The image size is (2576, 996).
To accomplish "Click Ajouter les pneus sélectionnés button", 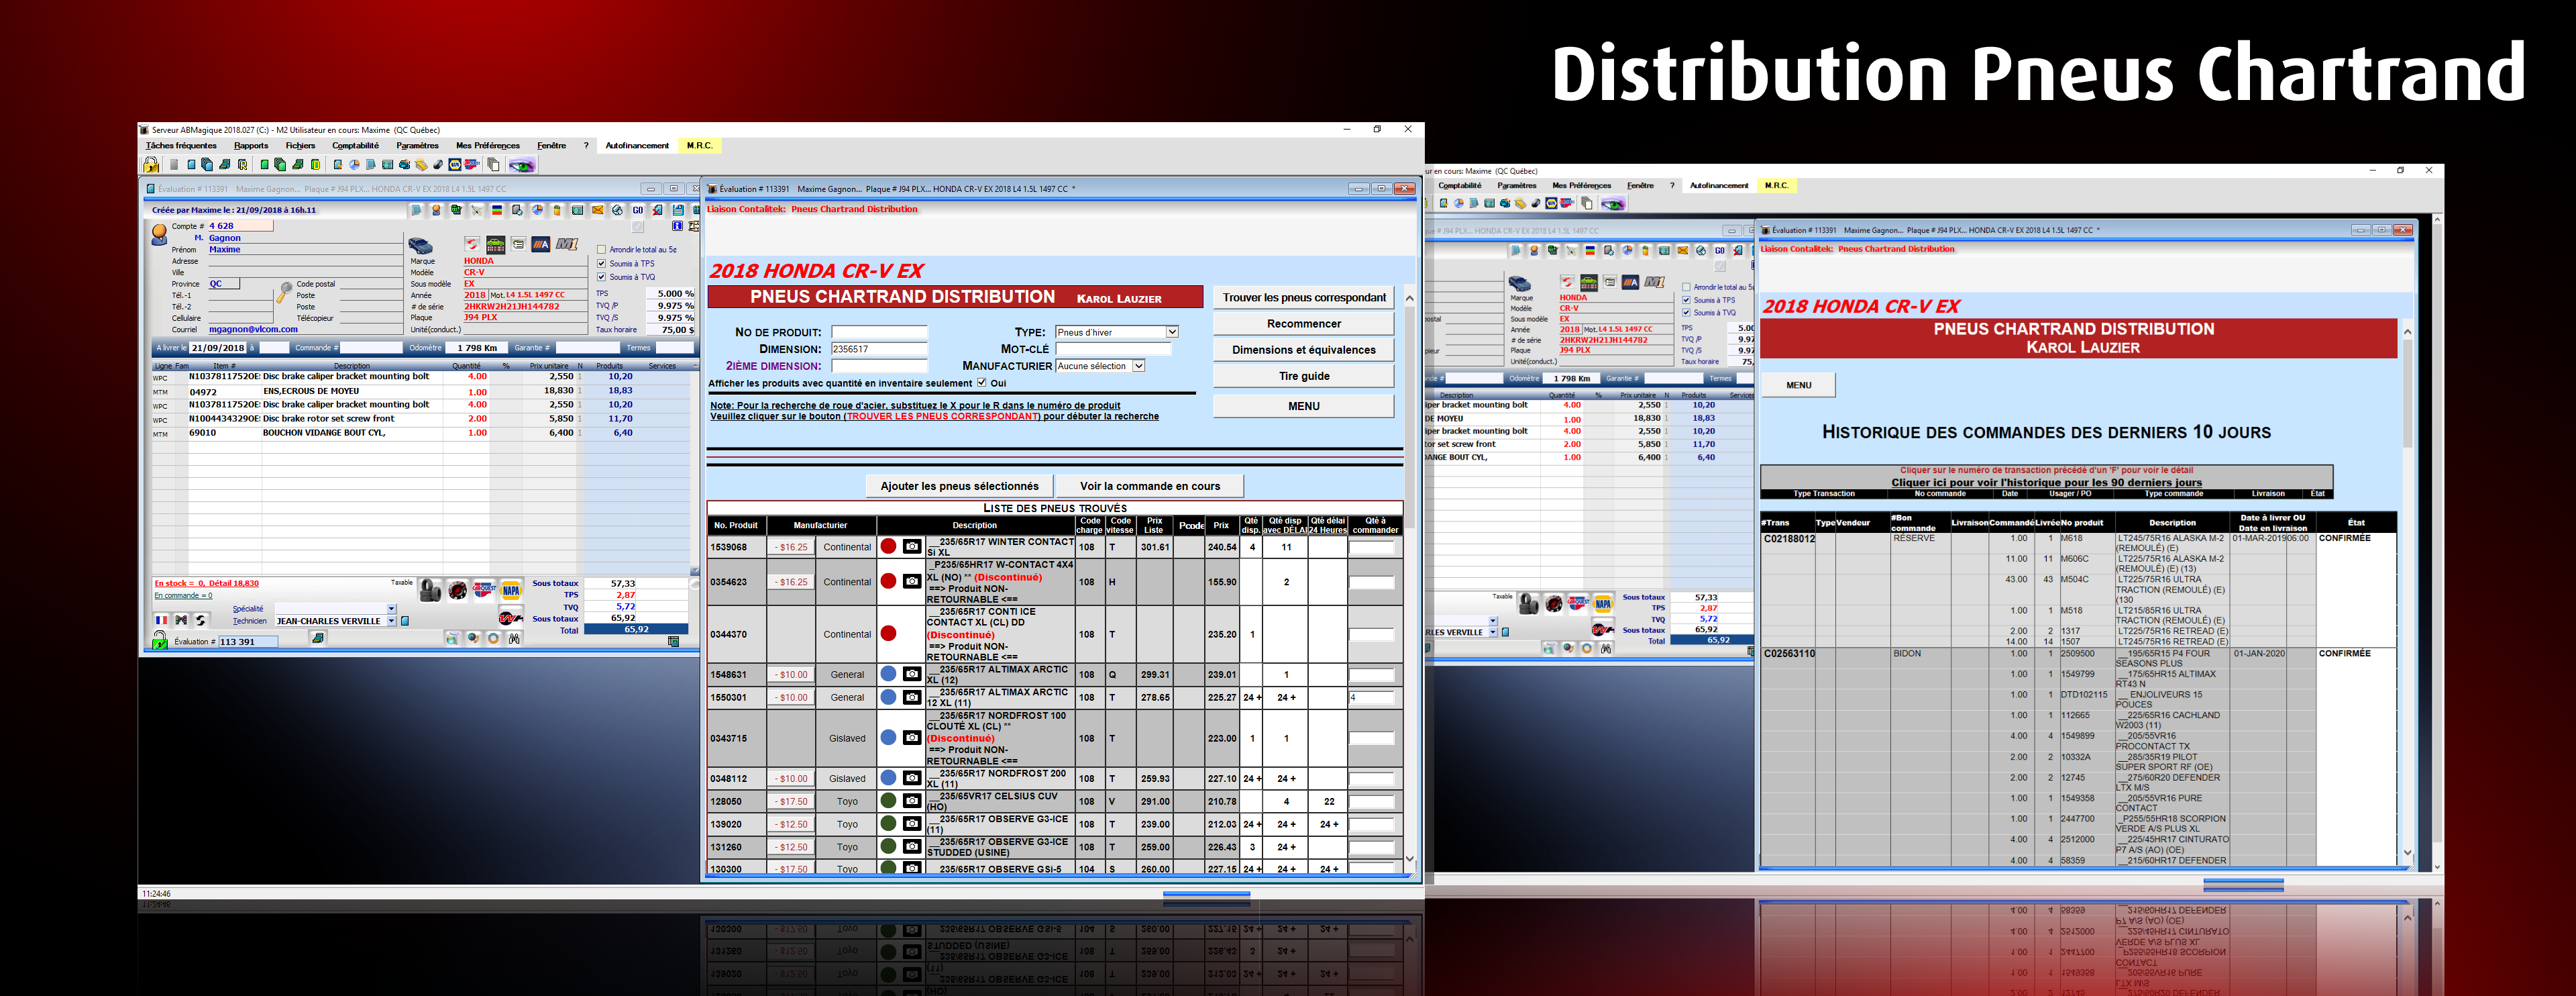I will pos(959,486).
